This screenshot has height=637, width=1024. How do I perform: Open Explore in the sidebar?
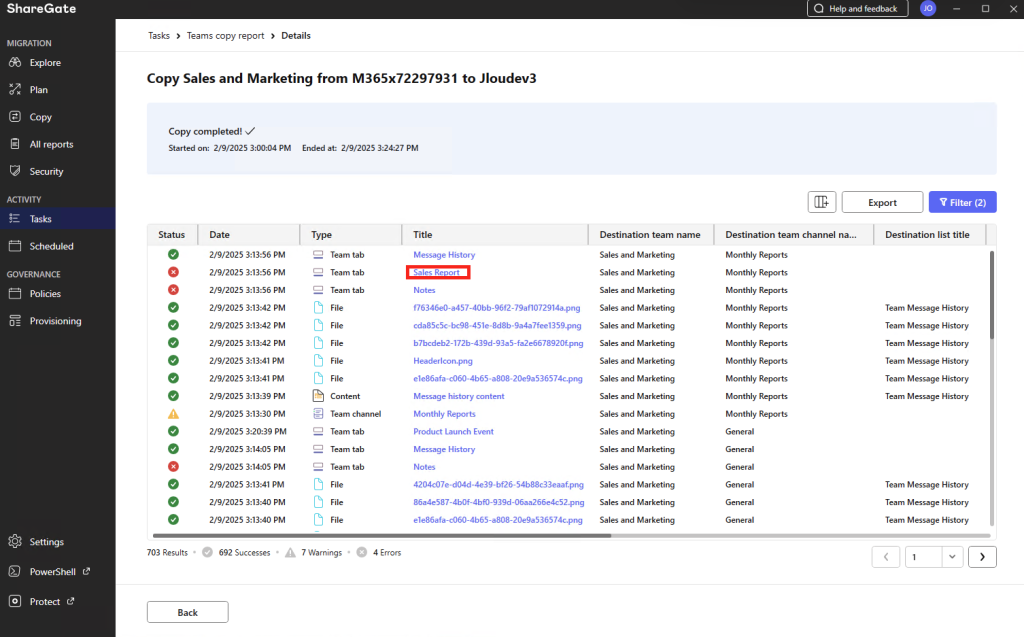tap(44, 63)
